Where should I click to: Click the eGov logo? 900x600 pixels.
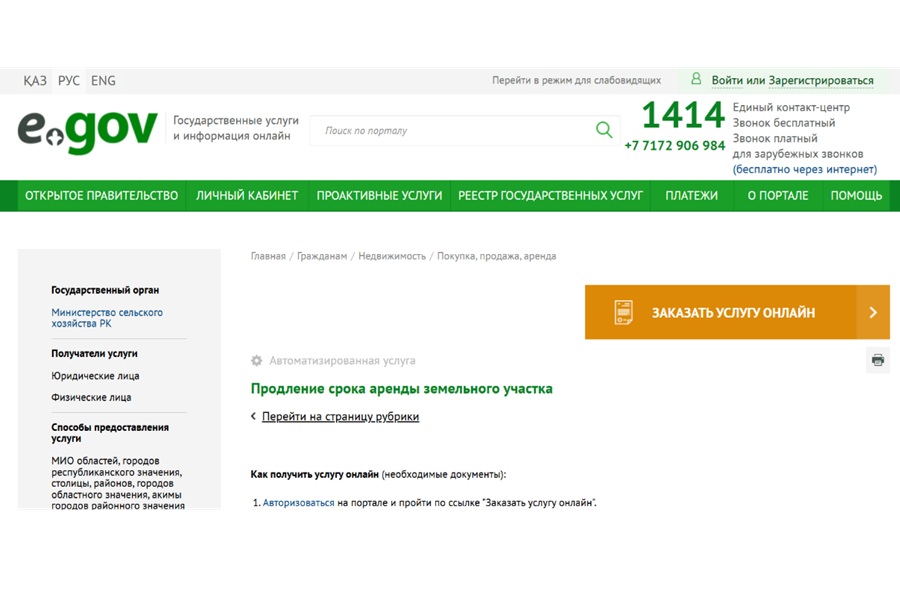coord(87,130)
